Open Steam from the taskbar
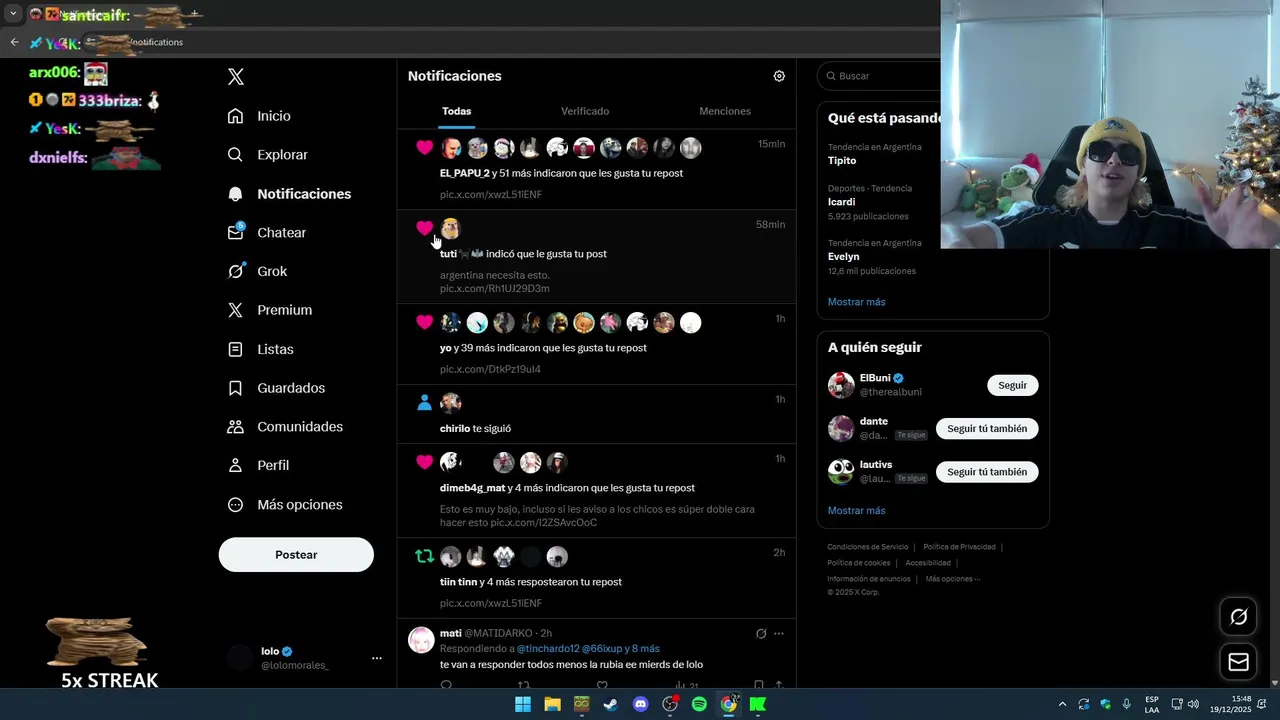The height and width of the screenshot is (720, 1280). [611, 704]
